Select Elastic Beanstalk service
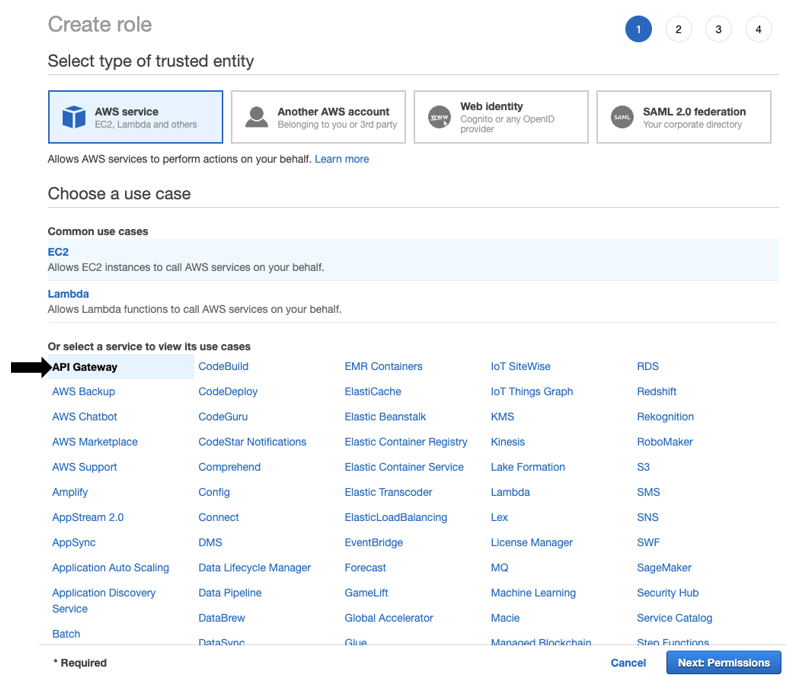Image resolution: width=789 pixels, height=678 pixels. click(x=385, y=417)
